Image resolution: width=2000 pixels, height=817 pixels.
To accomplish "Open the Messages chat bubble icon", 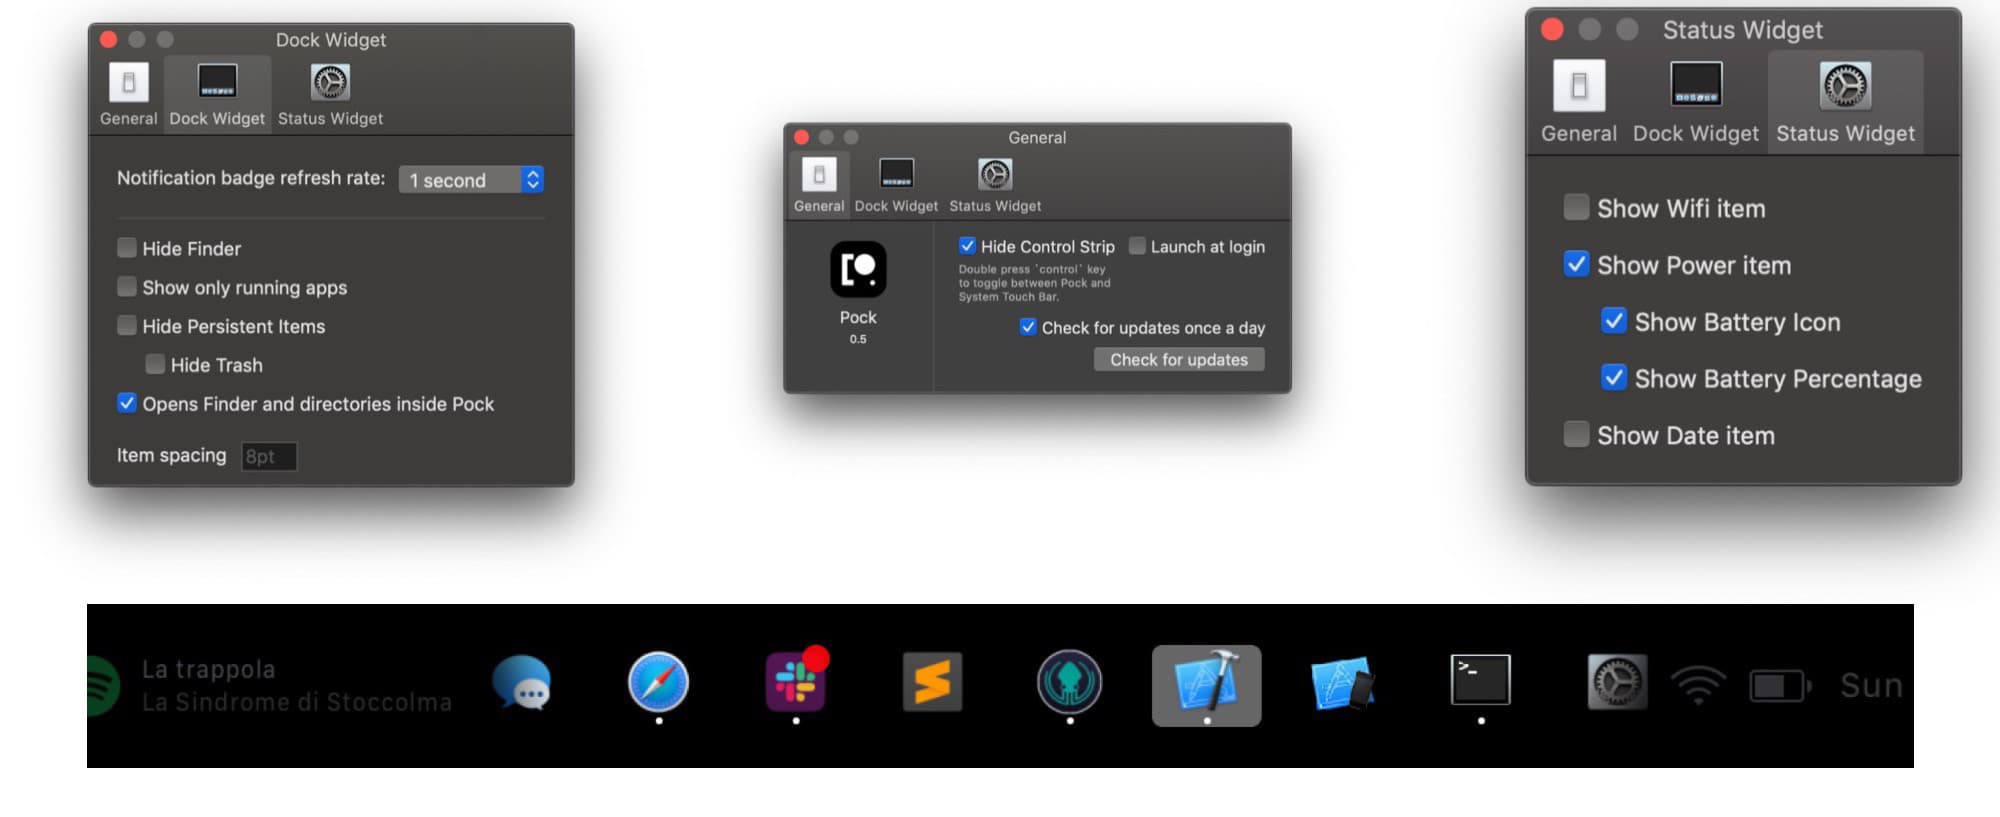I will point(521,683).
